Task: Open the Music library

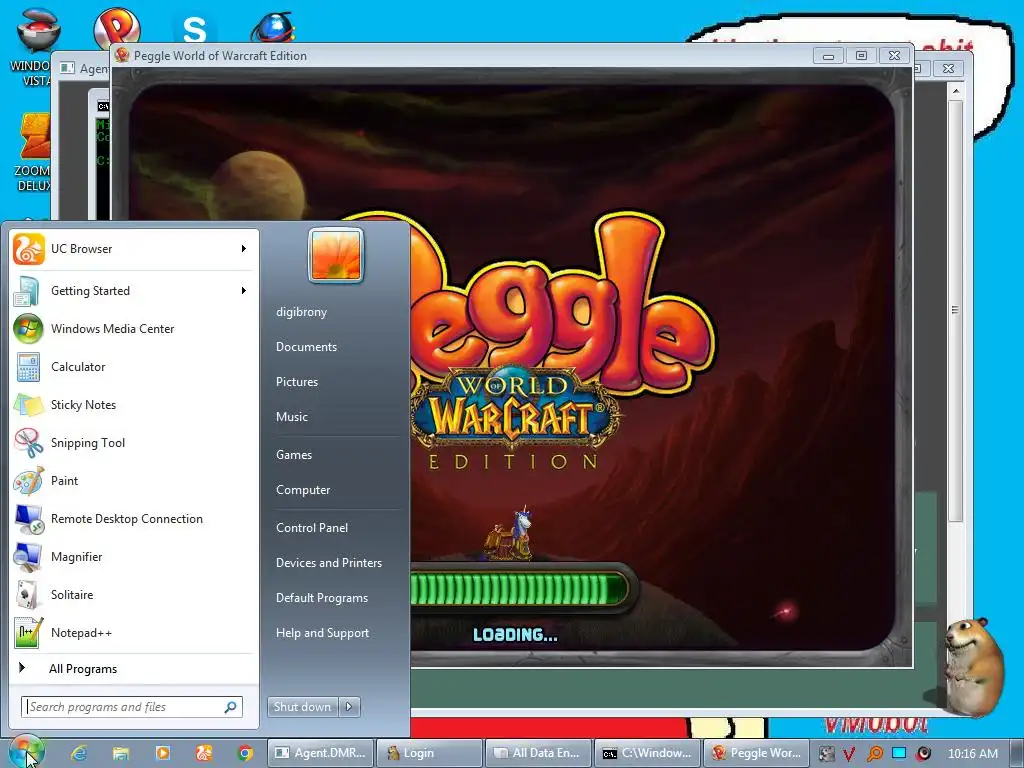Action: [x=291, y=417]
